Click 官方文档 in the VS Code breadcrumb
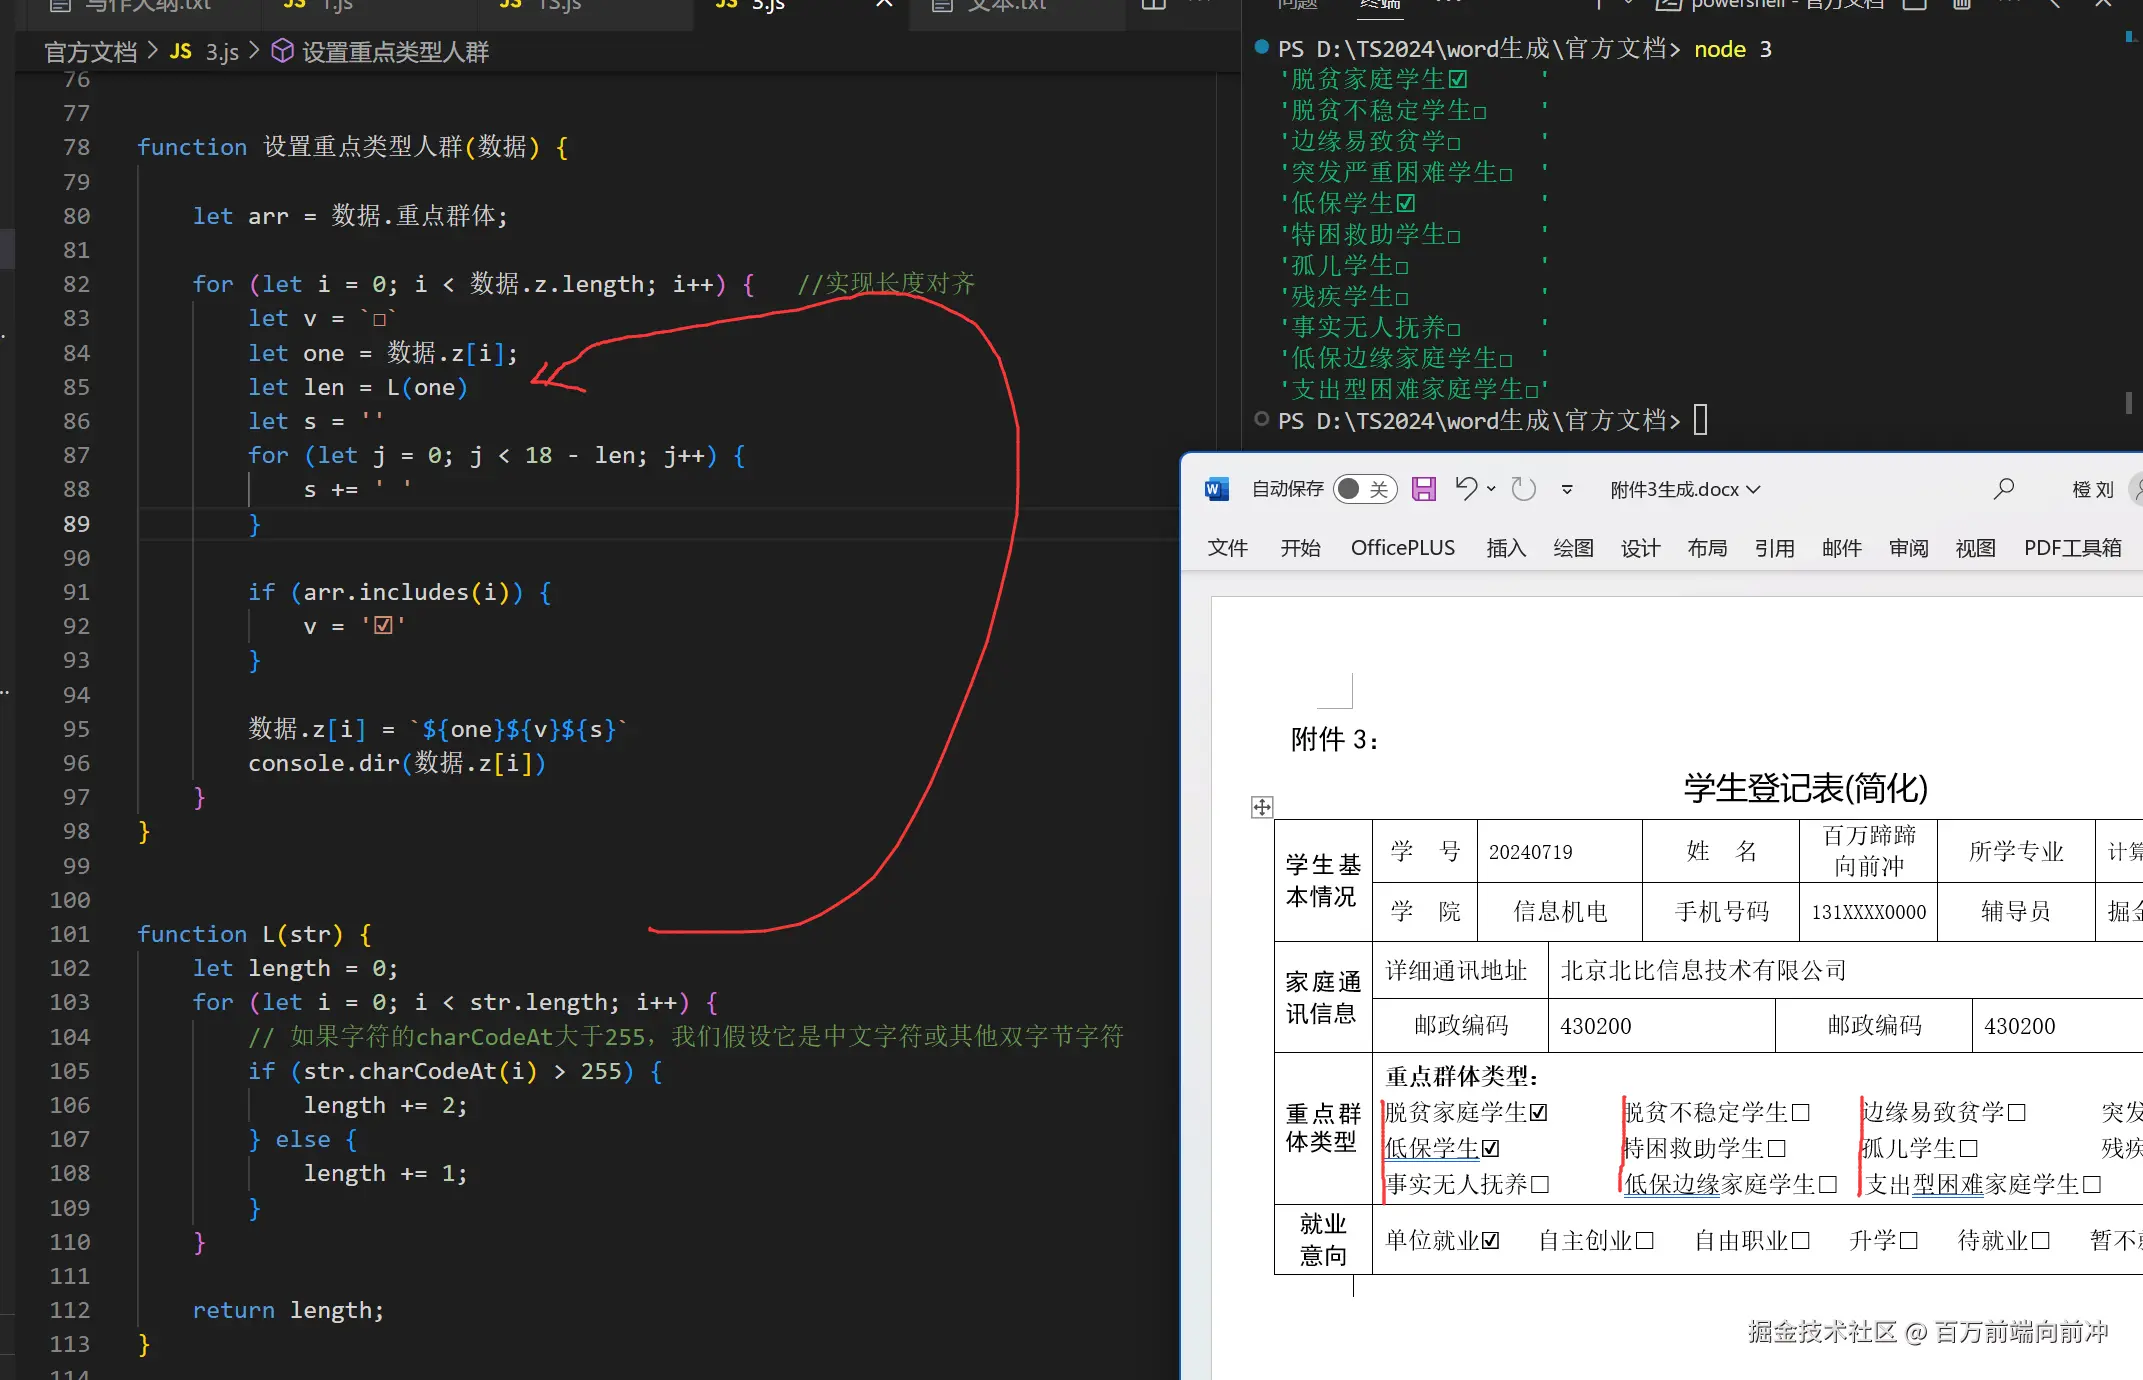This screenshot has height=1380, width=2143. coord(89,51)
